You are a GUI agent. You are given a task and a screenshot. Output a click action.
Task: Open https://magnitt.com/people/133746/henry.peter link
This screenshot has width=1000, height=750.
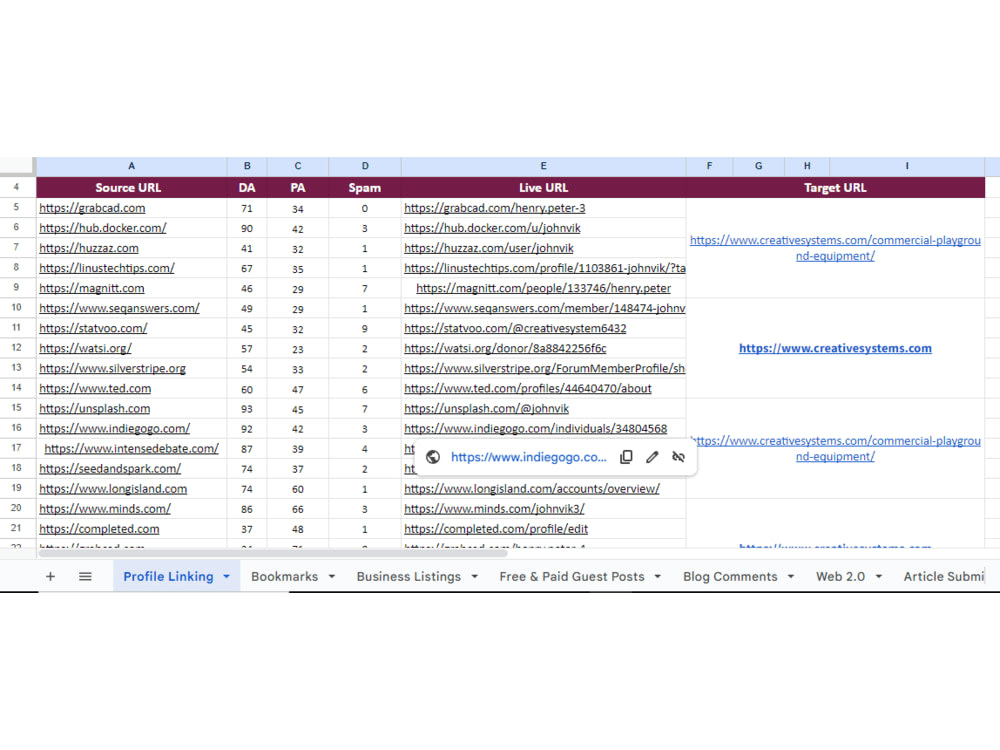click(x=543, y=288)
